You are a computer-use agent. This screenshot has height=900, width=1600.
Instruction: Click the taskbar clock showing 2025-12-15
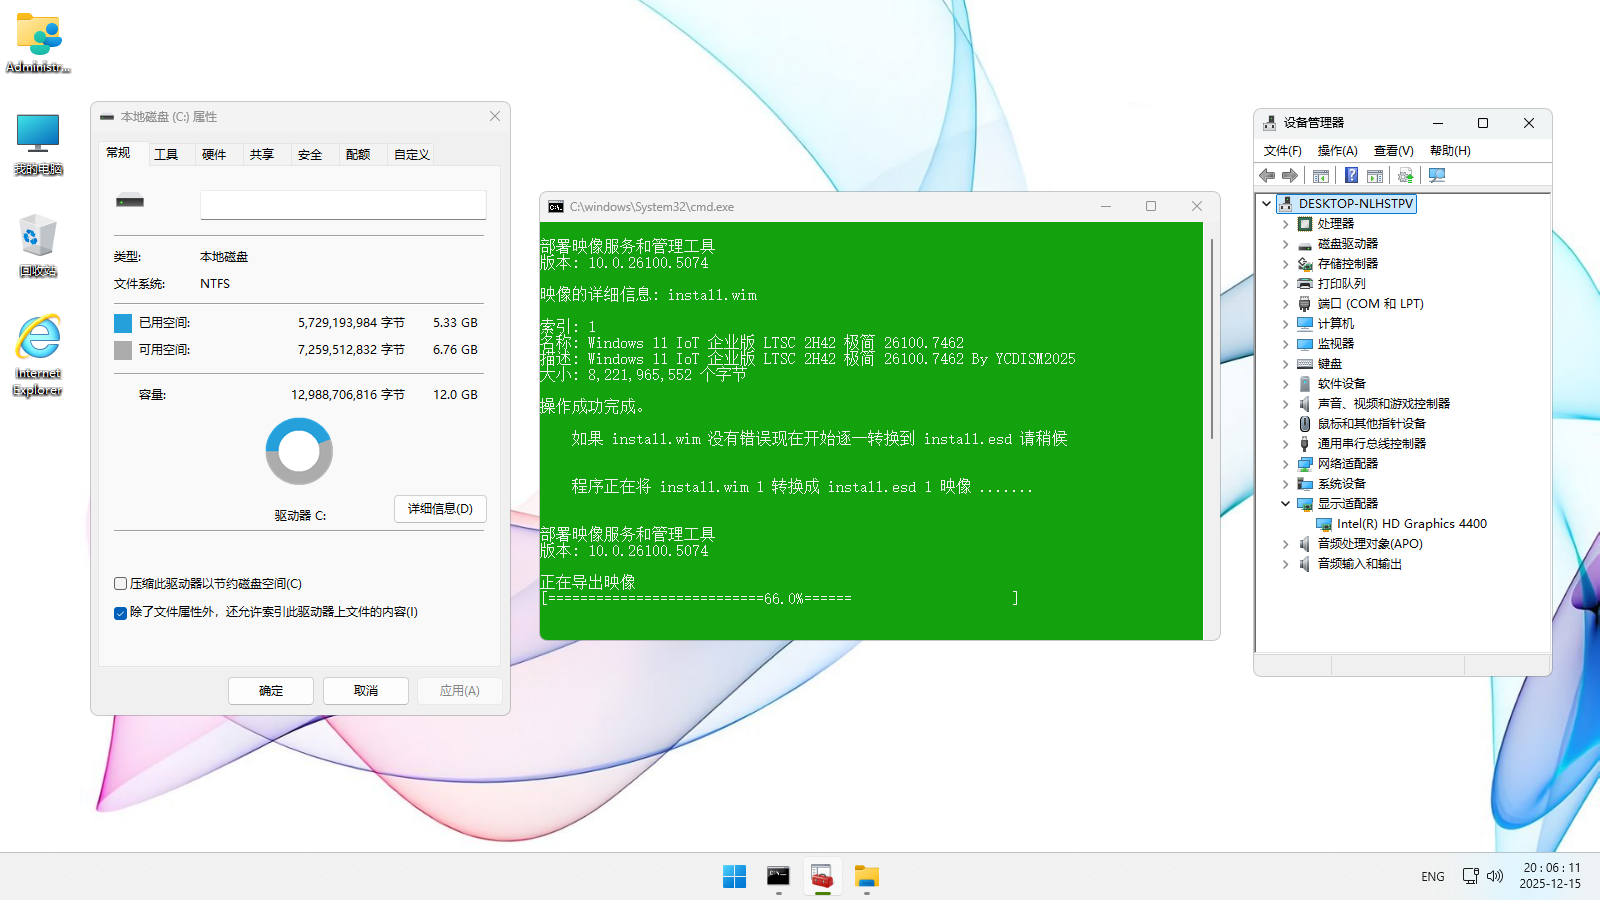[x=1551, y=876]
